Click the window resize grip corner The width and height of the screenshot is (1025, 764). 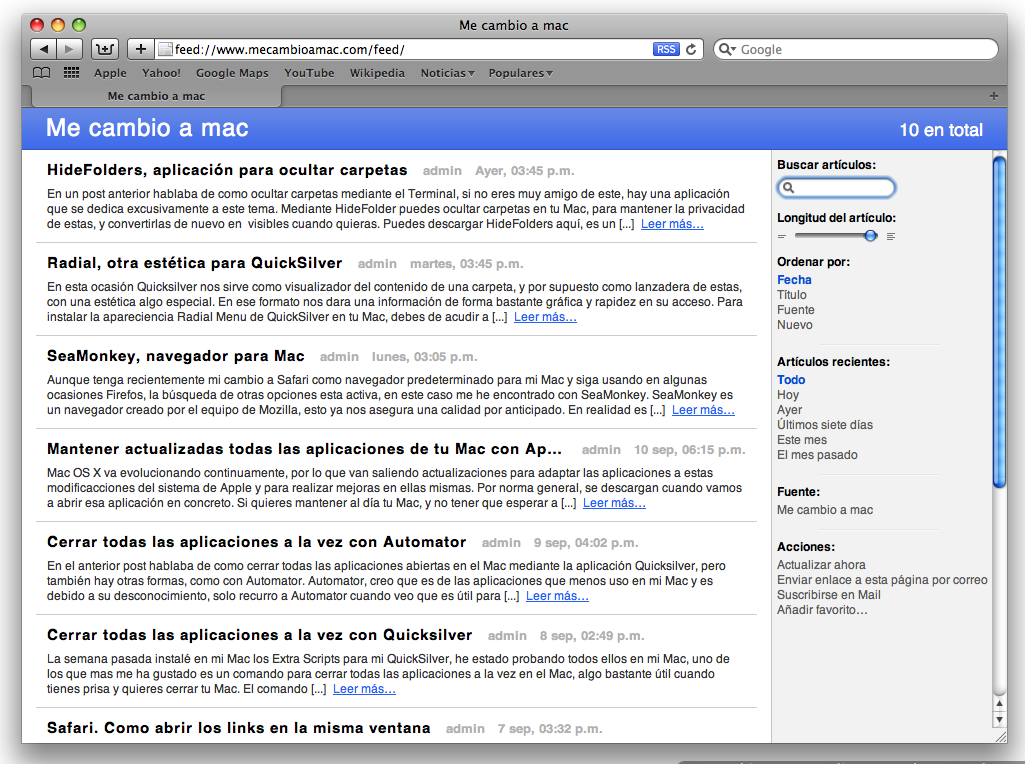(x=1000, y=737)
